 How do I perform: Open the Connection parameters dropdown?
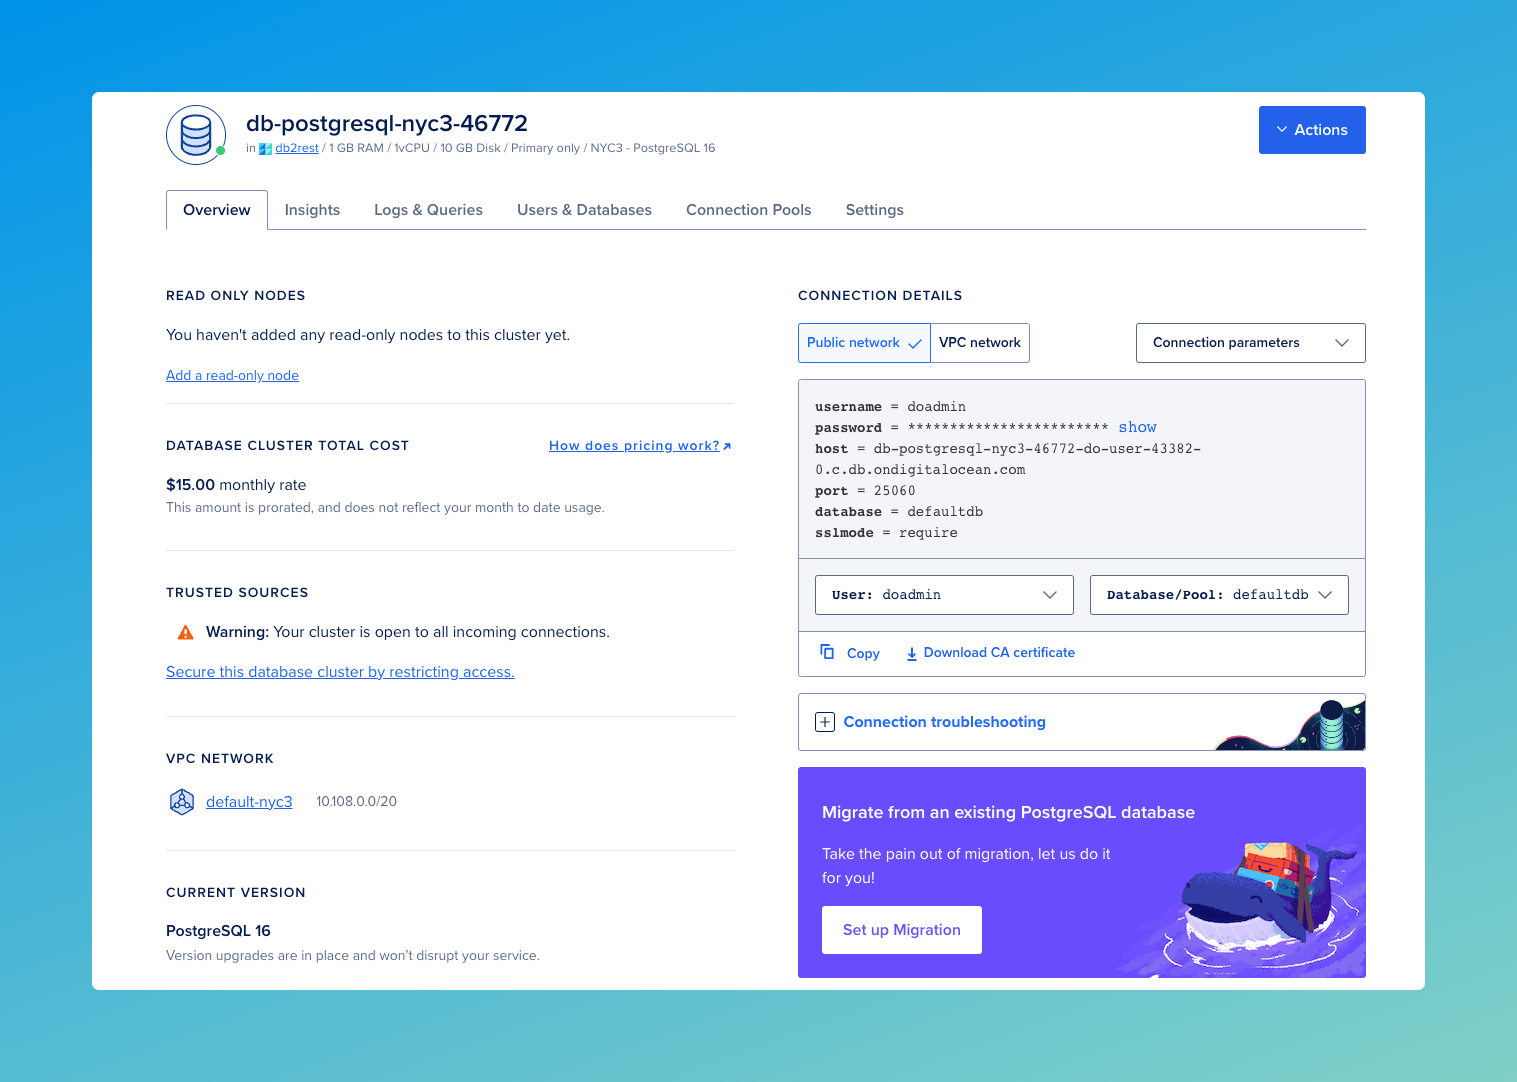1249,342
